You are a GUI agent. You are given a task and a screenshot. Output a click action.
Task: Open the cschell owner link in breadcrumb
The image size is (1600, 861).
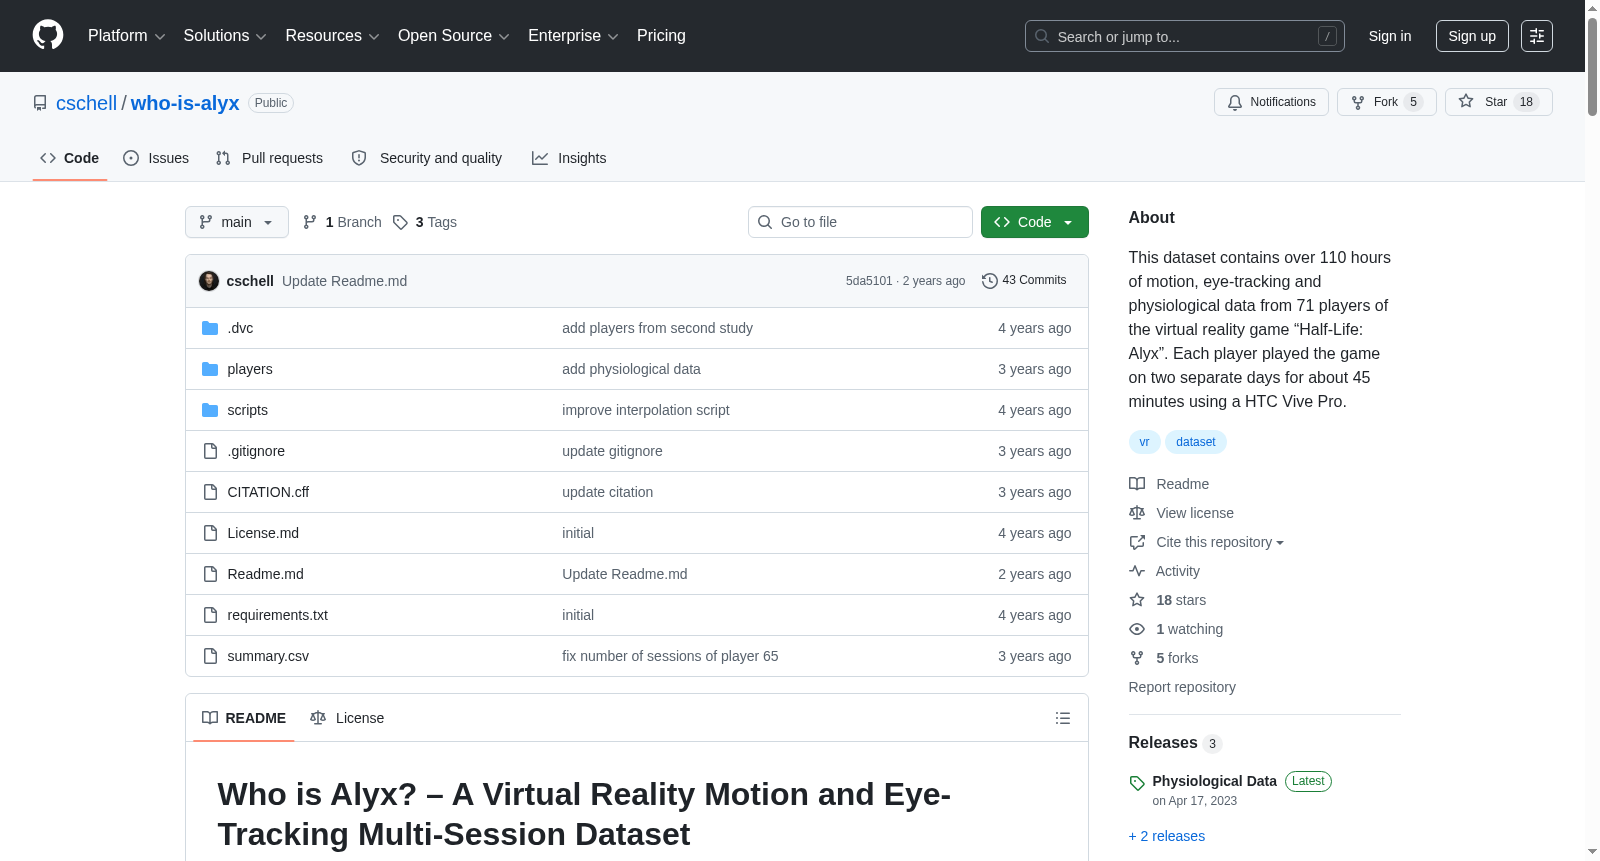pos(87,103)
